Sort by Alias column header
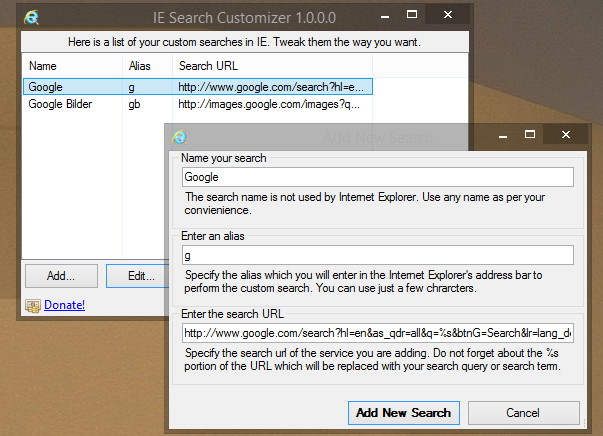The image size is (603, 436). (147, 66)
